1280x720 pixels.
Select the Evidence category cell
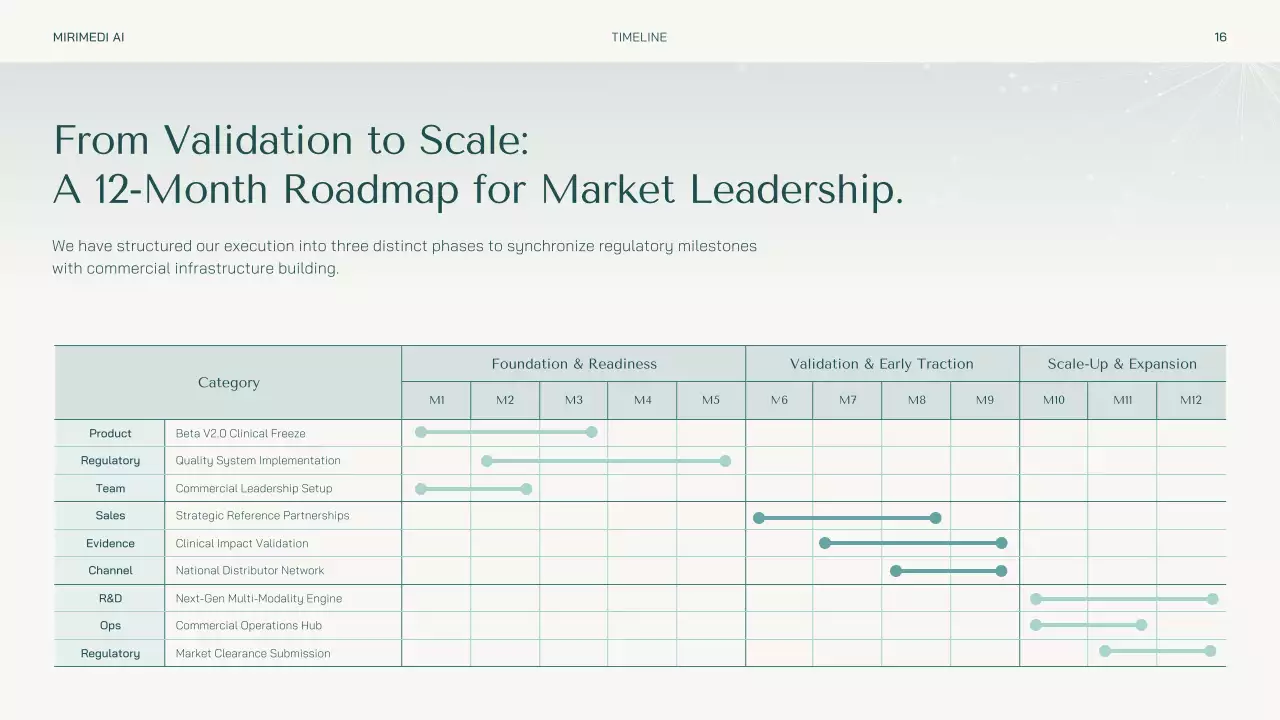pyautogui.click(x=110, y=543)
